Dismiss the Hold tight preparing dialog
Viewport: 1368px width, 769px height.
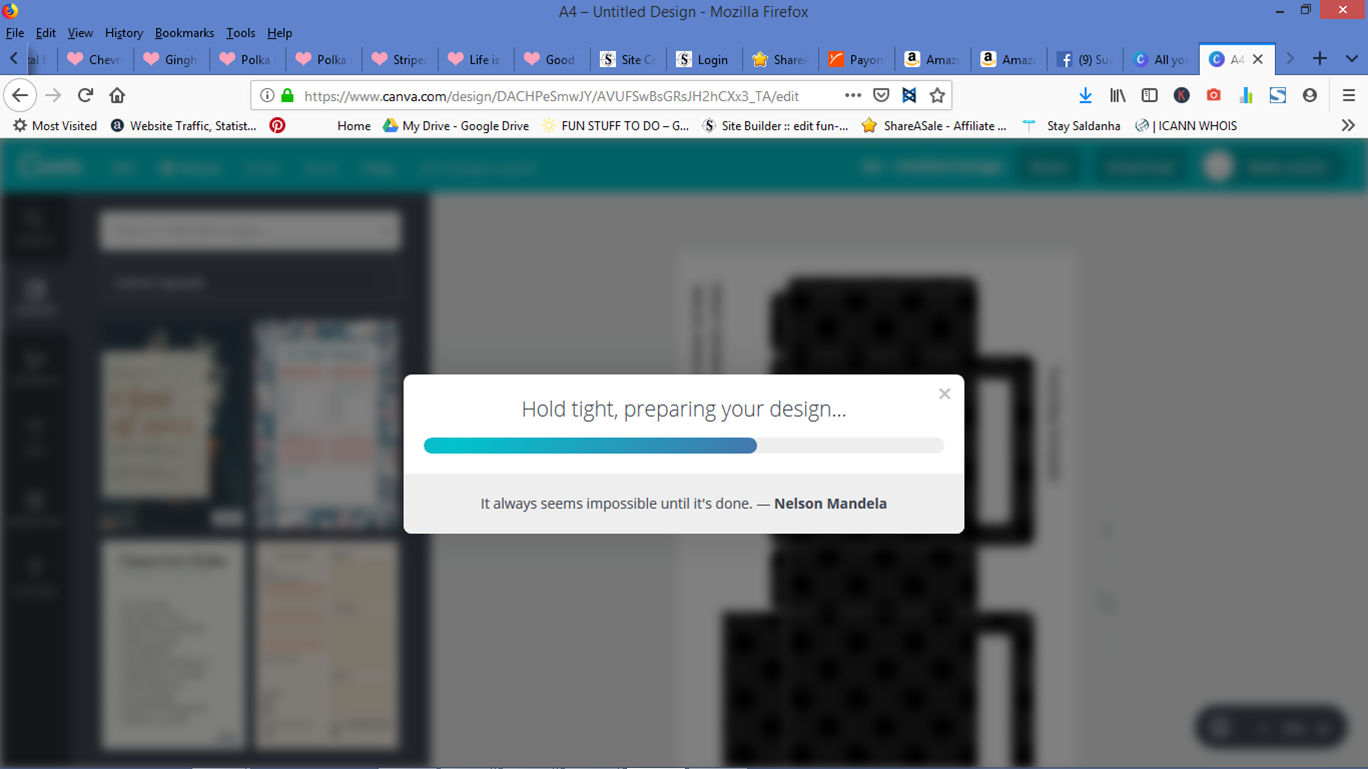tap(944, 393)
